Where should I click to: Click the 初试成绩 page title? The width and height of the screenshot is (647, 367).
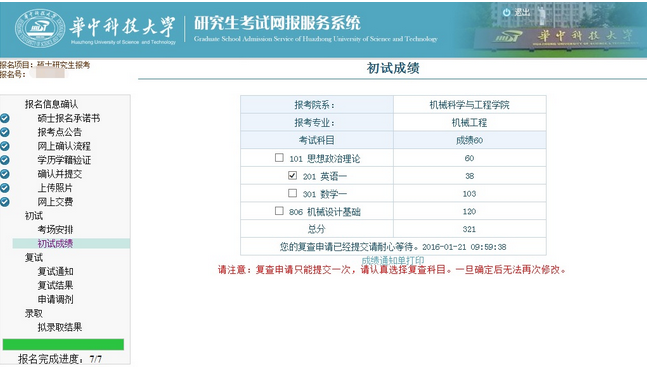pyautogui.click(x=393, y=68)
